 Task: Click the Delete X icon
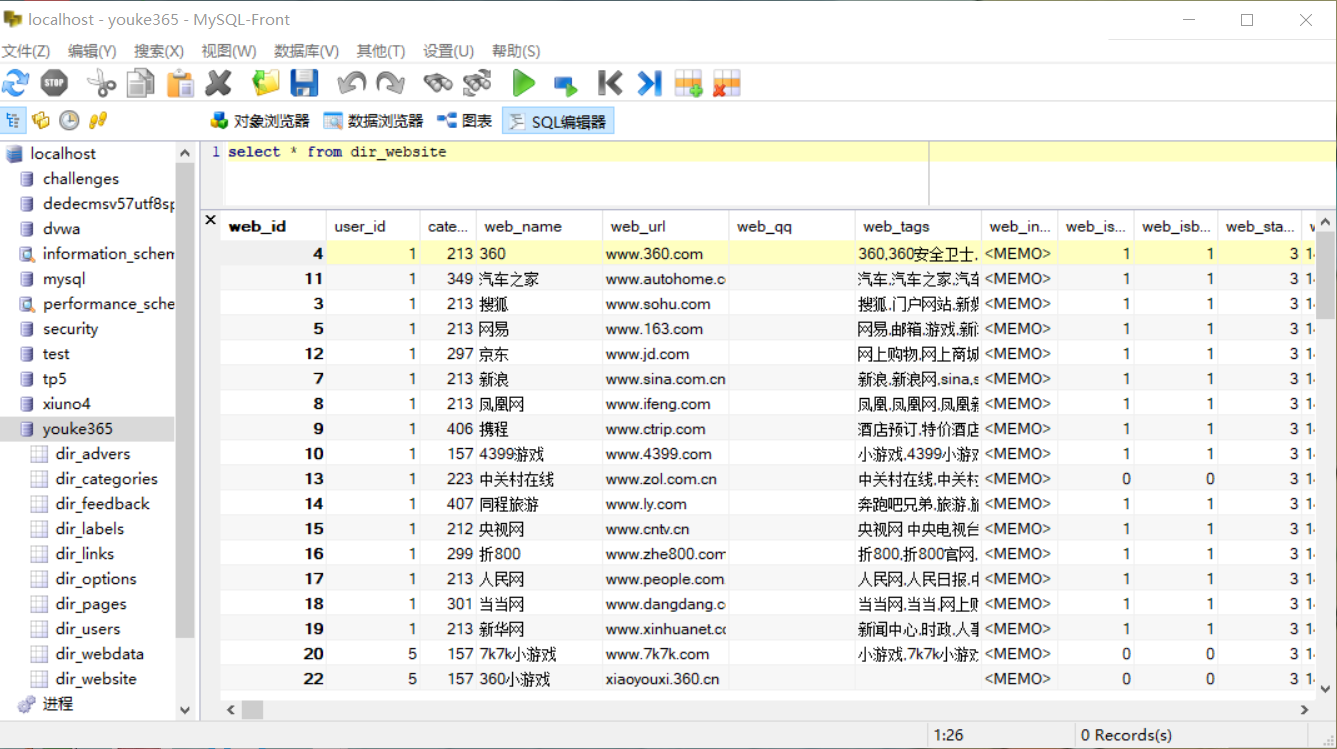pyautogui.click(x=219, y=83)
